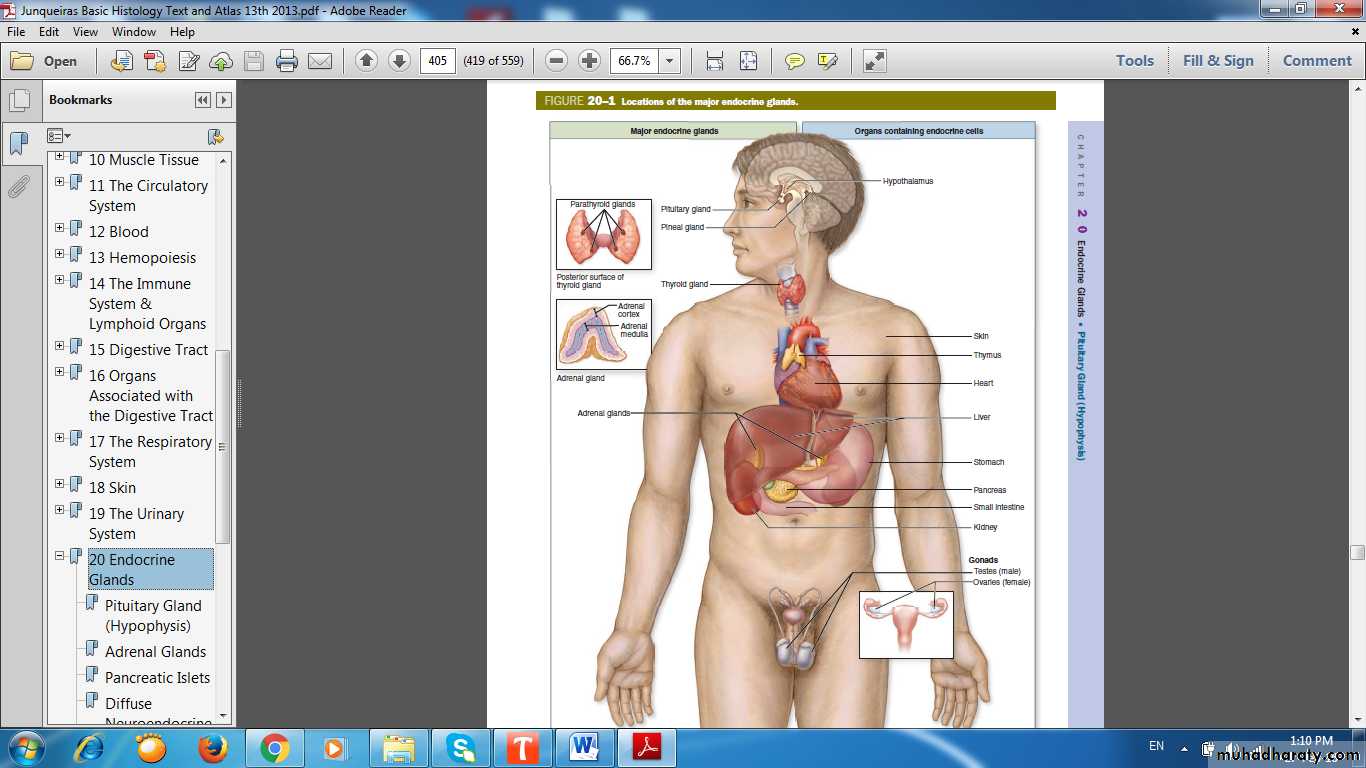Image resolution: width=1366 pixels, height=768 pixels.
Task: Open the Fill & Sign pane
Action: pos(1217,61)
